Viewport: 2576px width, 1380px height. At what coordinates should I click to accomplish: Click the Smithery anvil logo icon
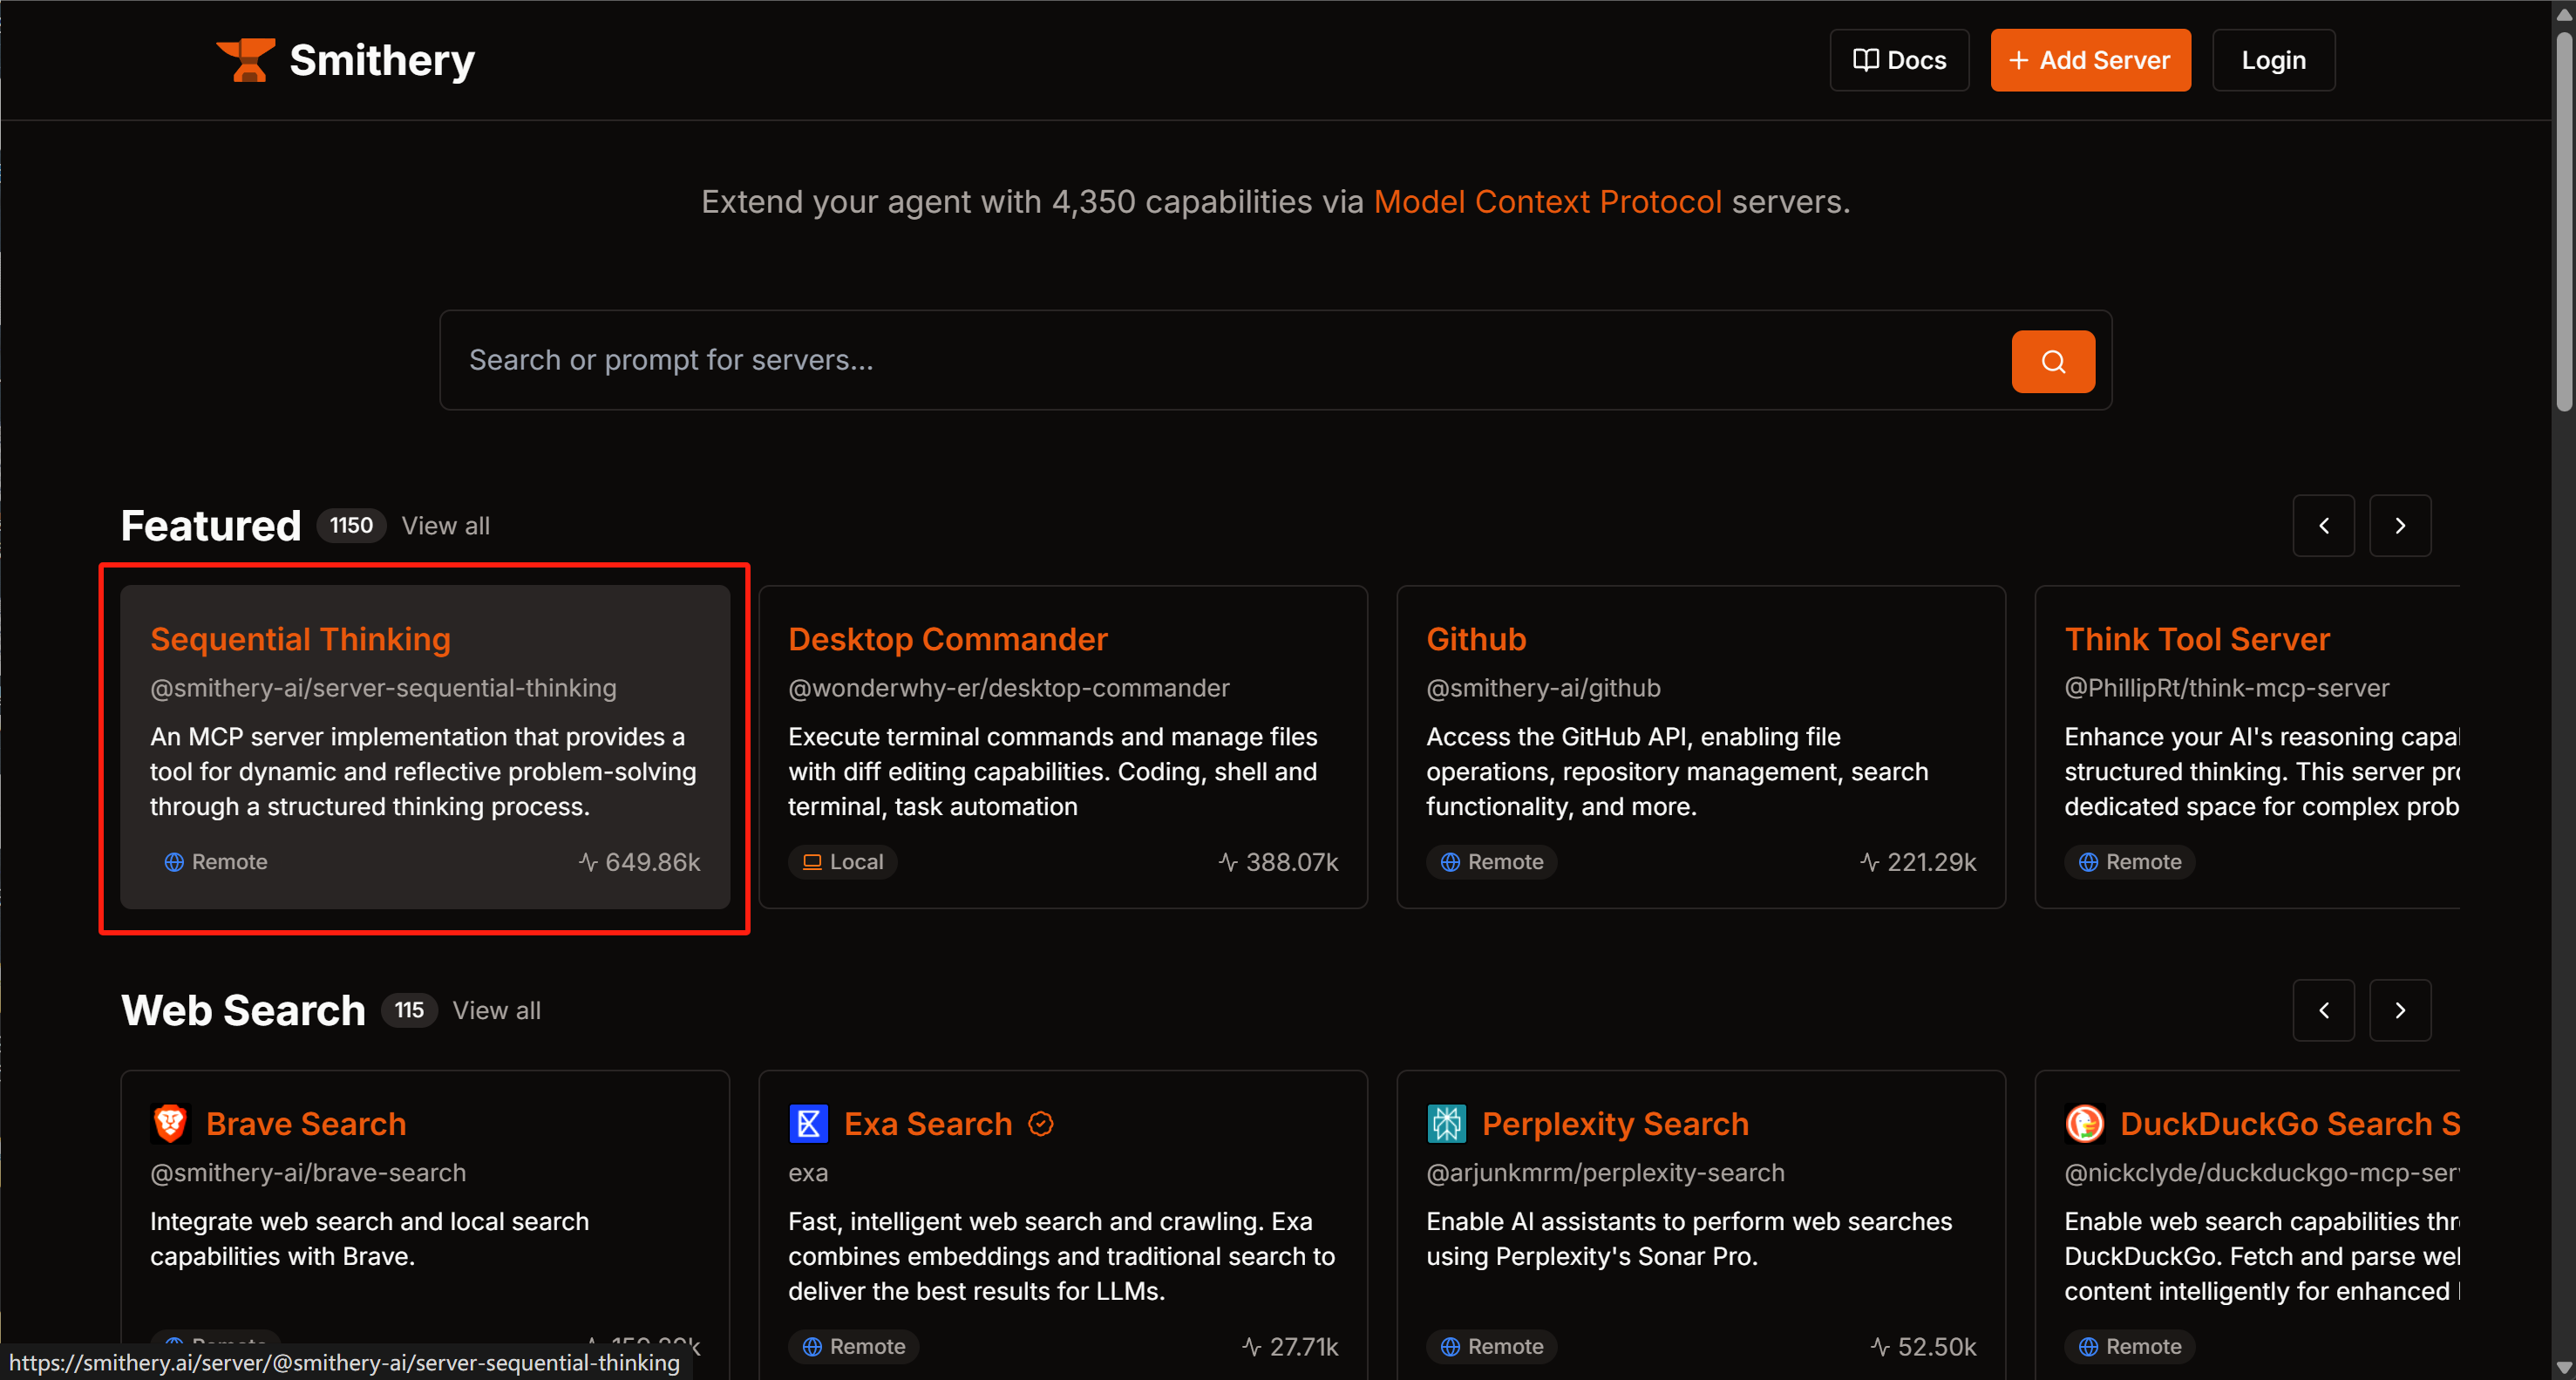[246, 60]
